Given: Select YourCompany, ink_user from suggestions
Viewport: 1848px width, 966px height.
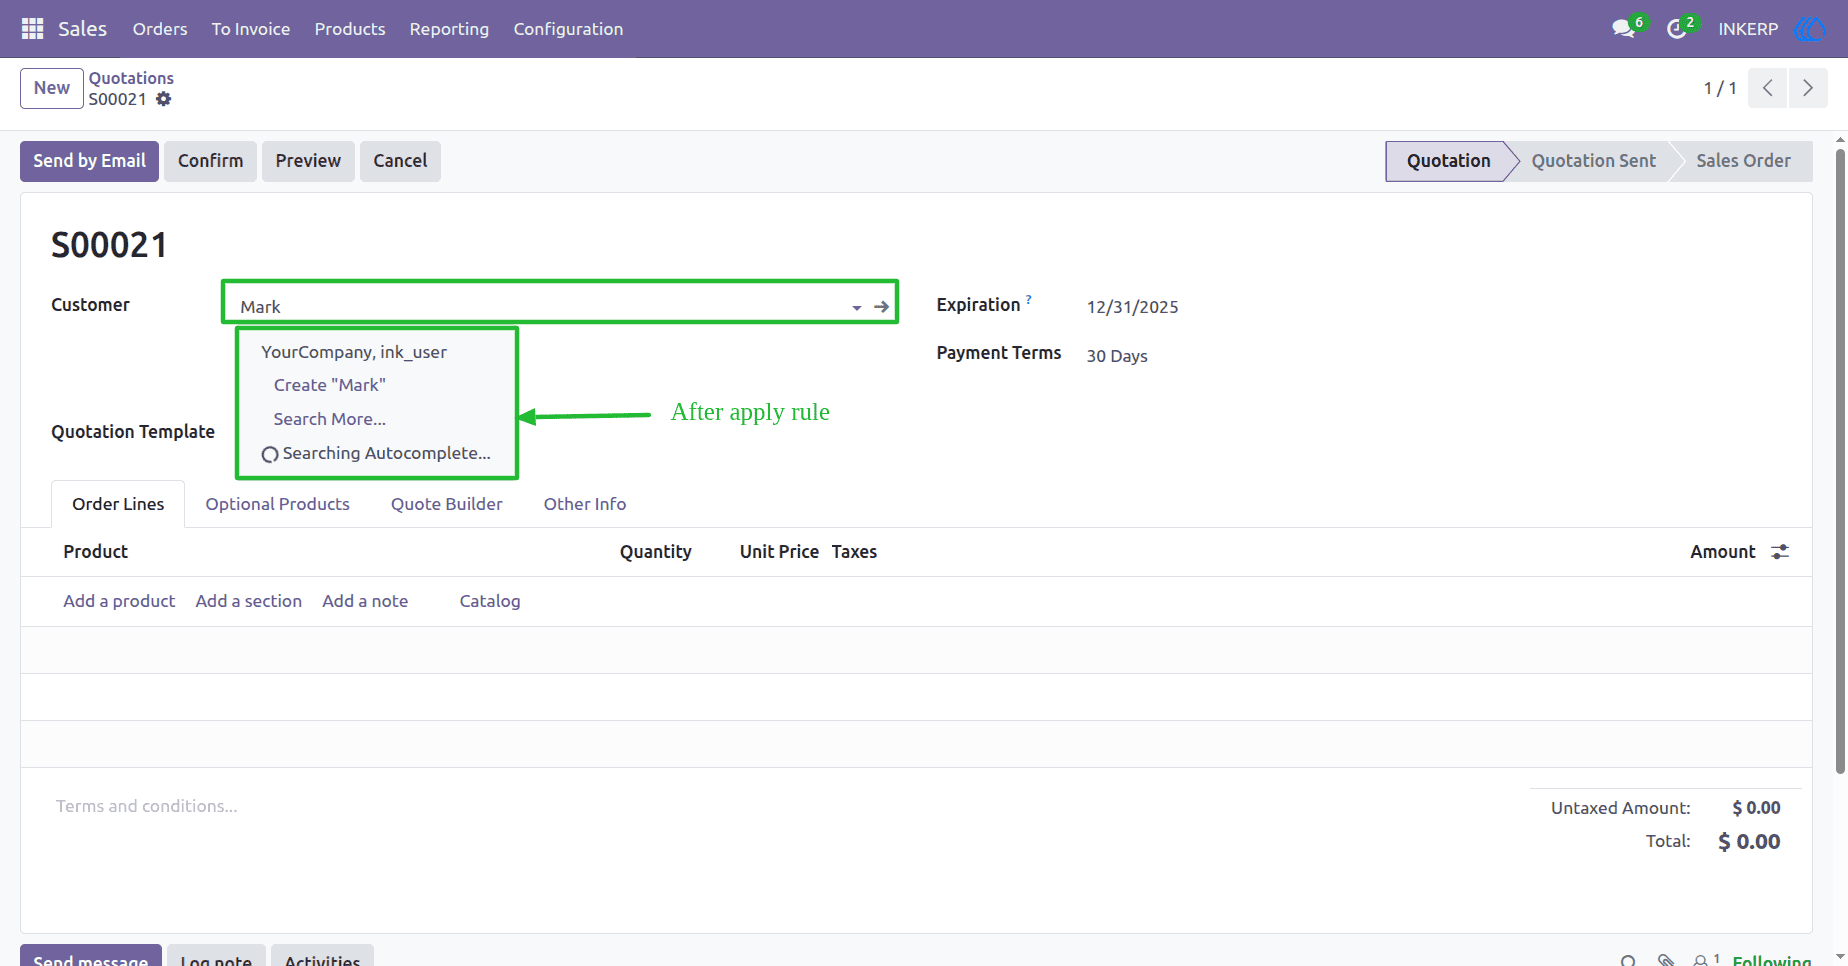Looking at the screenshot, I should 354,352.
